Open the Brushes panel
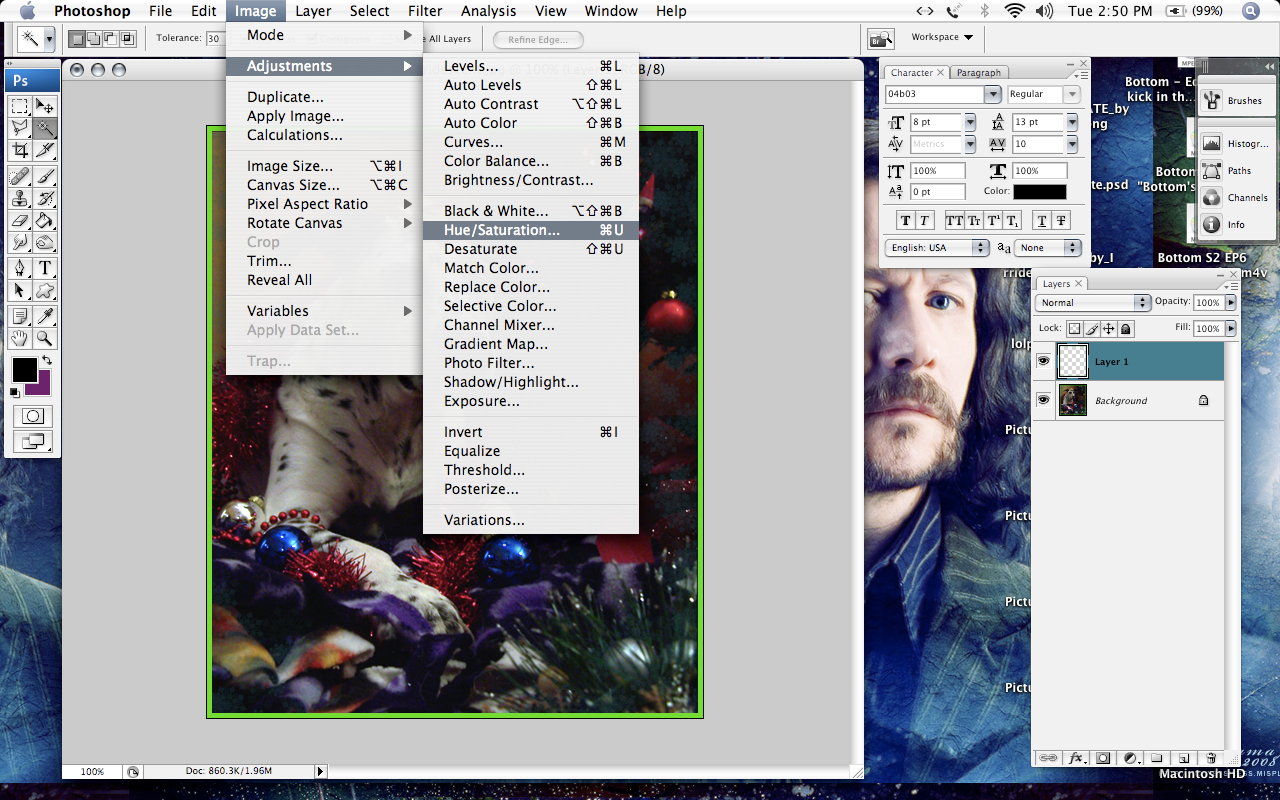 1236,100
